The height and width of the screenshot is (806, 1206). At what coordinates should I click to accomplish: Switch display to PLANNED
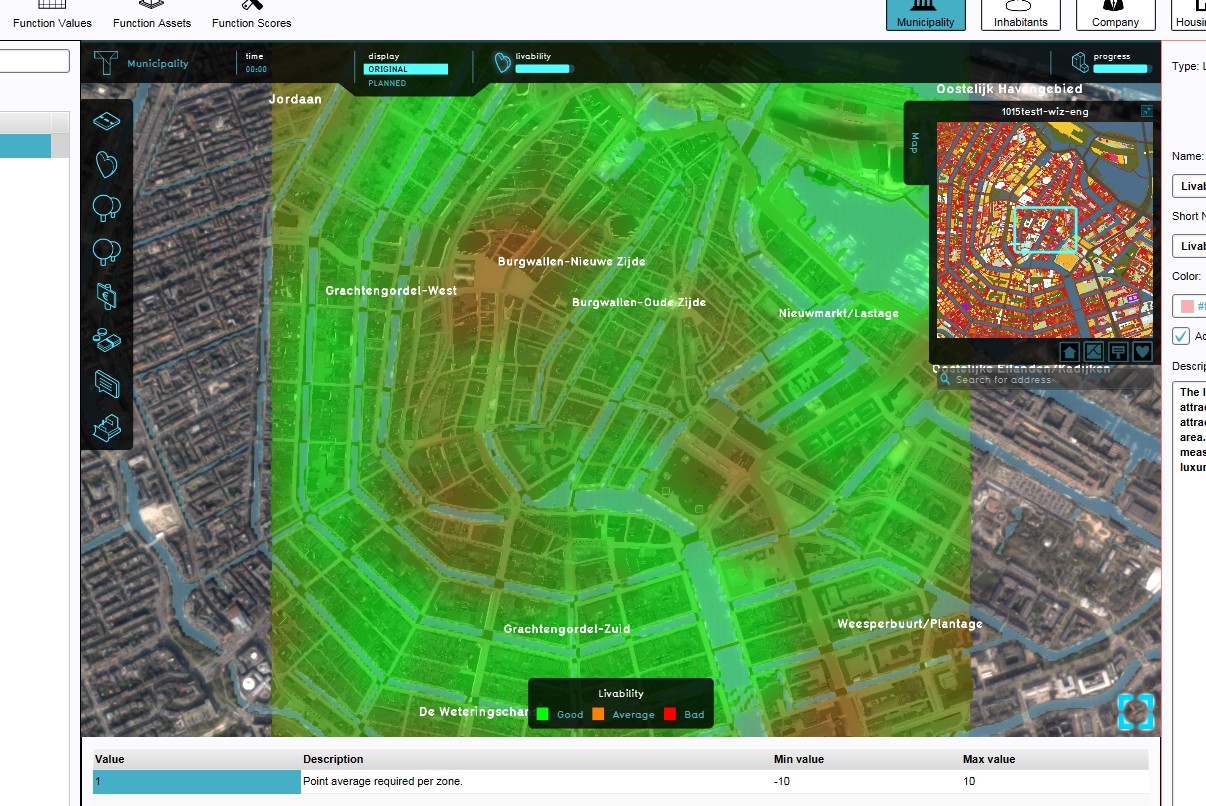(x=387, y=84)
